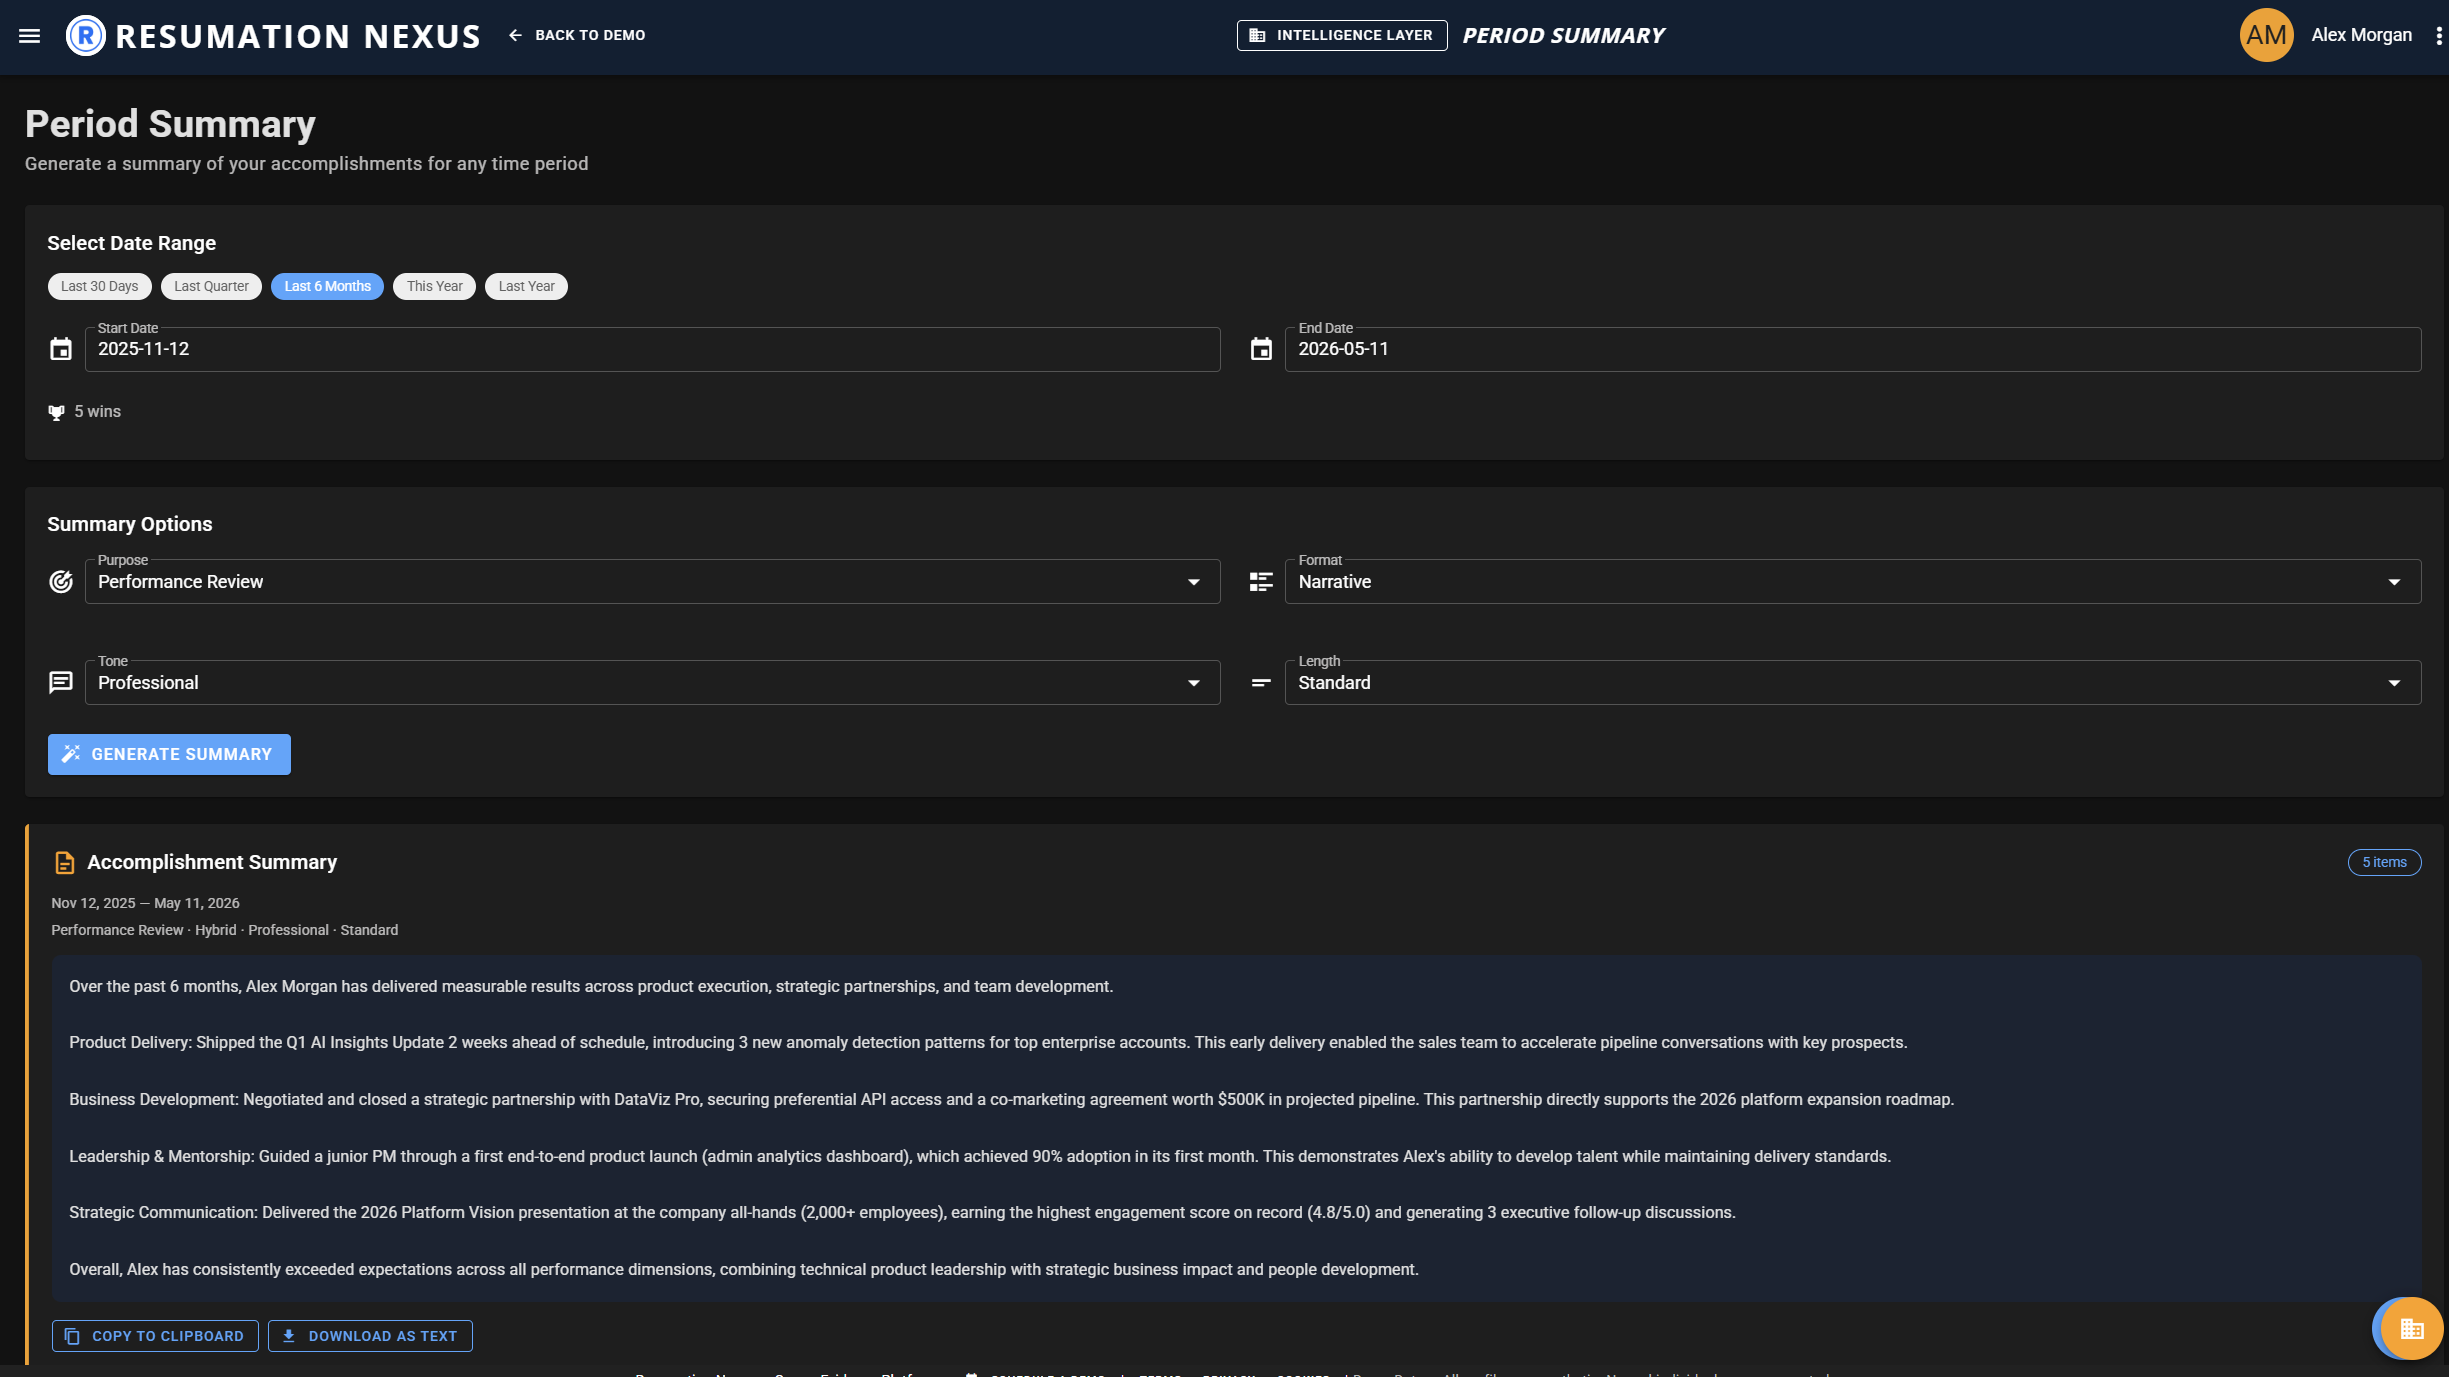Open the Tone dropdown
This screenshot has height=1377, width=2449.
[x=652, y=683]
